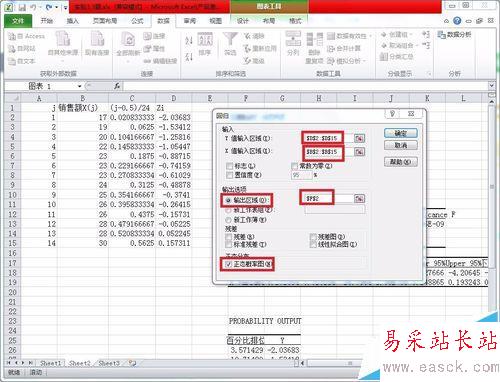The height and width of the screenshot is (382, 500).
Task: Expand the formula bar arrow
Action: pyautogui.click(x=492, y=86)
